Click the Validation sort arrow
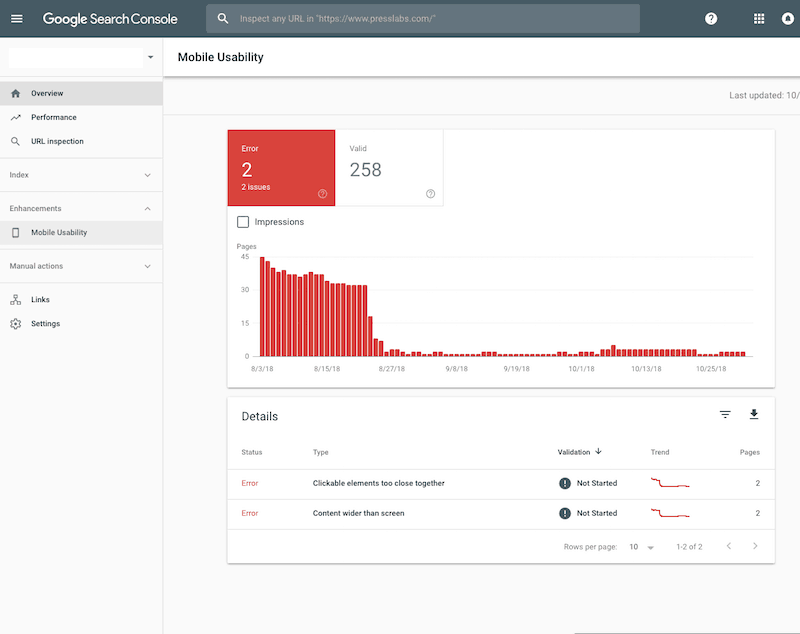The image size is (800, 634). tap(598, 451)
